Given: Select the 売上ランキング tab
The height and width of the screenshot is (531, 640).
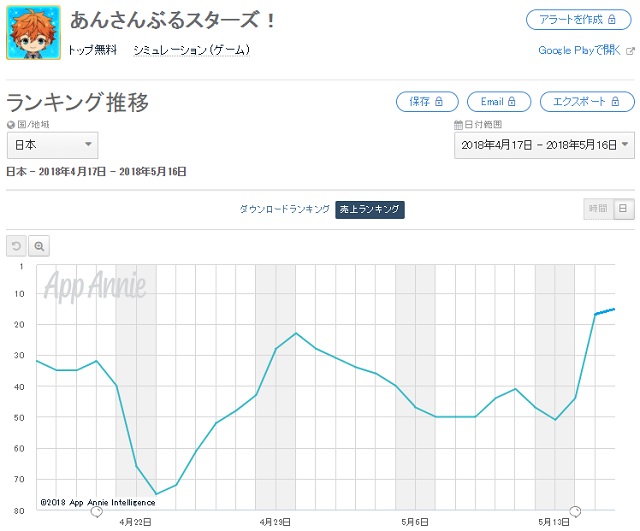Looking at the screenshot, I should (x=370, y=209).
